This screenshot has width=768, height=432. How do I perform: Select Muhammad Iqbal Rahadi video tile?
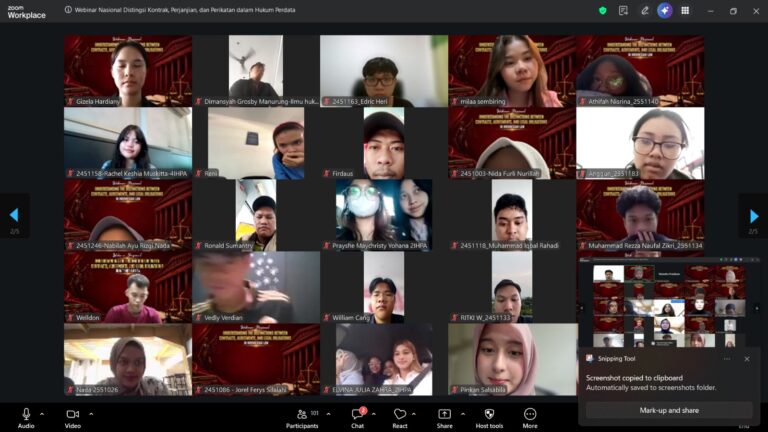tap(512, 215)
